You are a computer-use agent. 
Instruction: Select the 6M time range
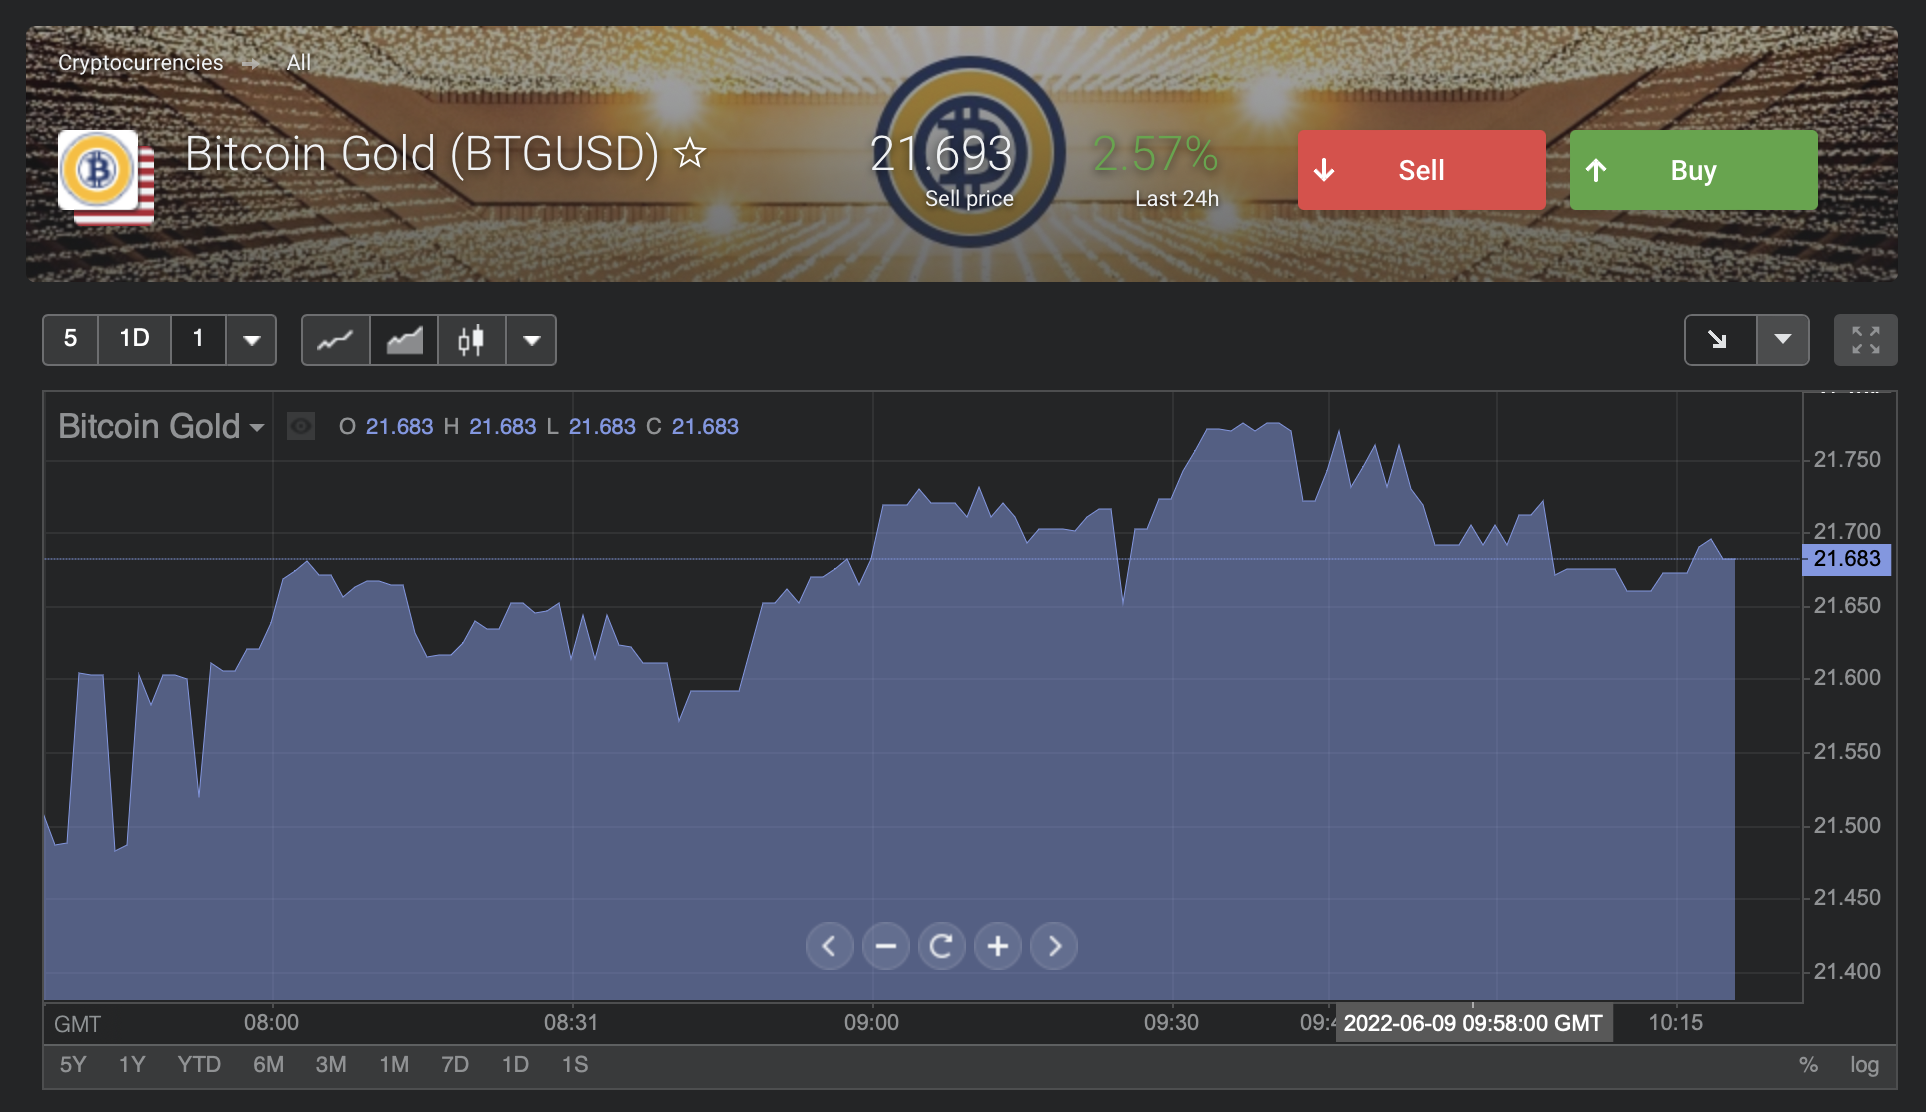[268, 1065]
